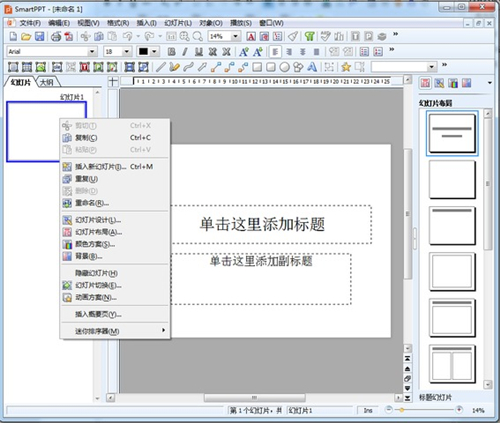Expand the 14% zoom dropdown
500x423 pixels.
pos(236,36)
